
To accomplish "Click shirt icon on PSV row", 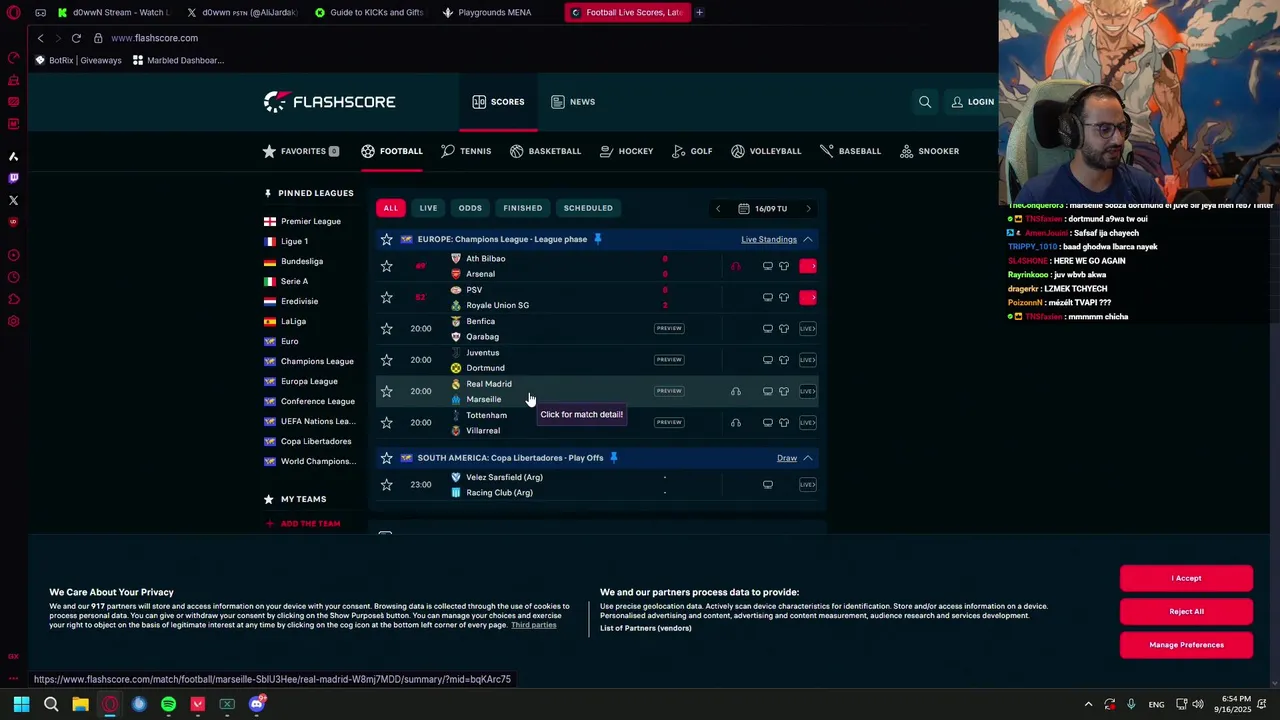I will coord(784,297).
